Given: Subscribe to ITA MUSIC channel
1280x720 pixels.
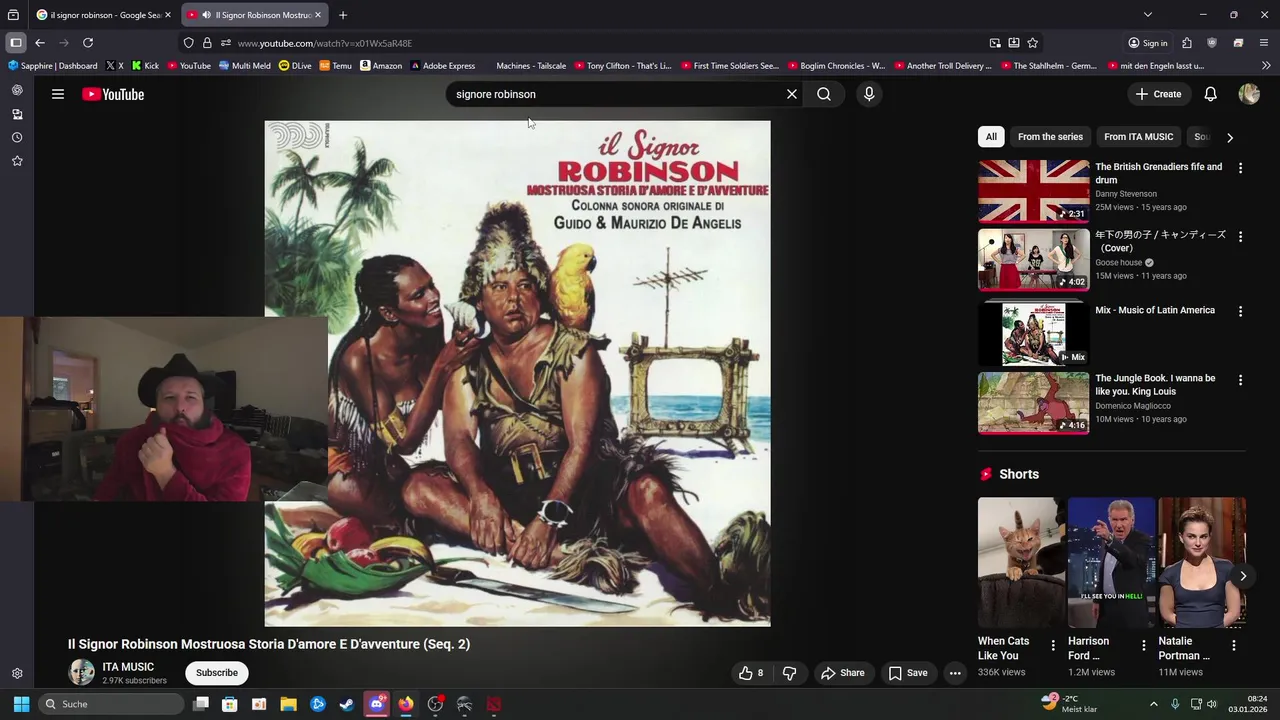Looking at the screenshot, I should click(x=217, y=673).
